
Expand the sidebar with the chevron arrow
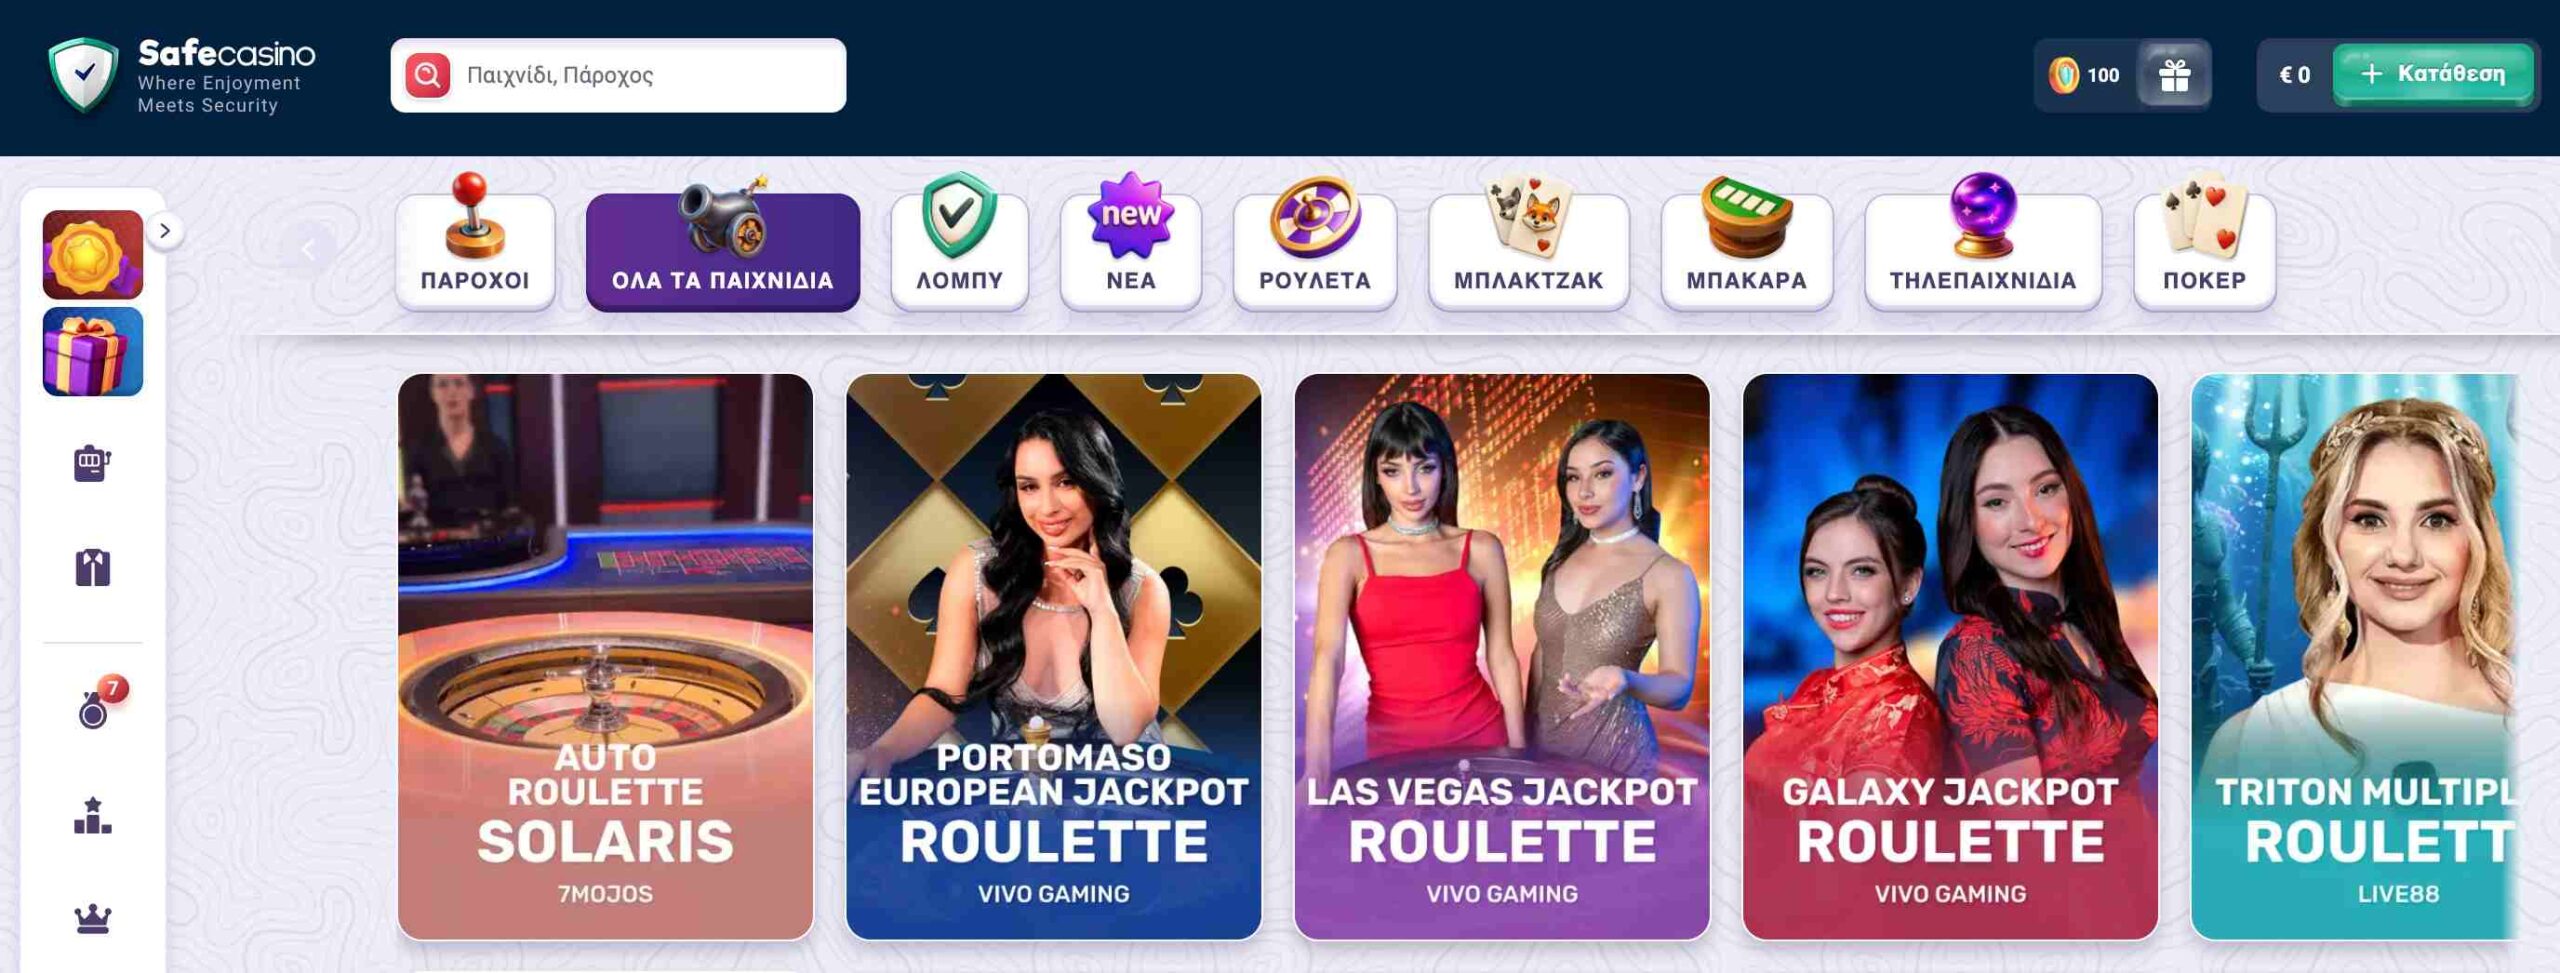[x=165, y=231]
